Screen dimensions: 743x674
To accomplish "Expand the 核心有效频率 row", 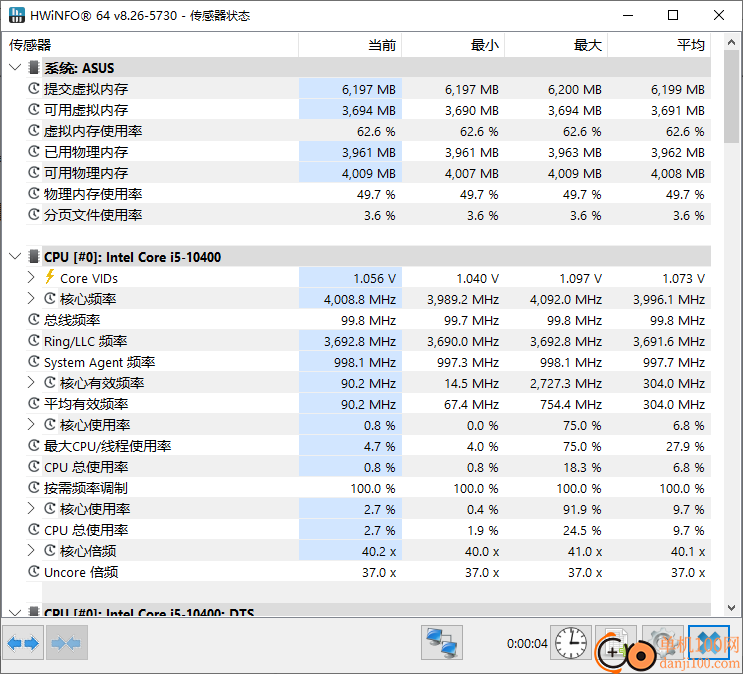I will [x=31, y=383].
